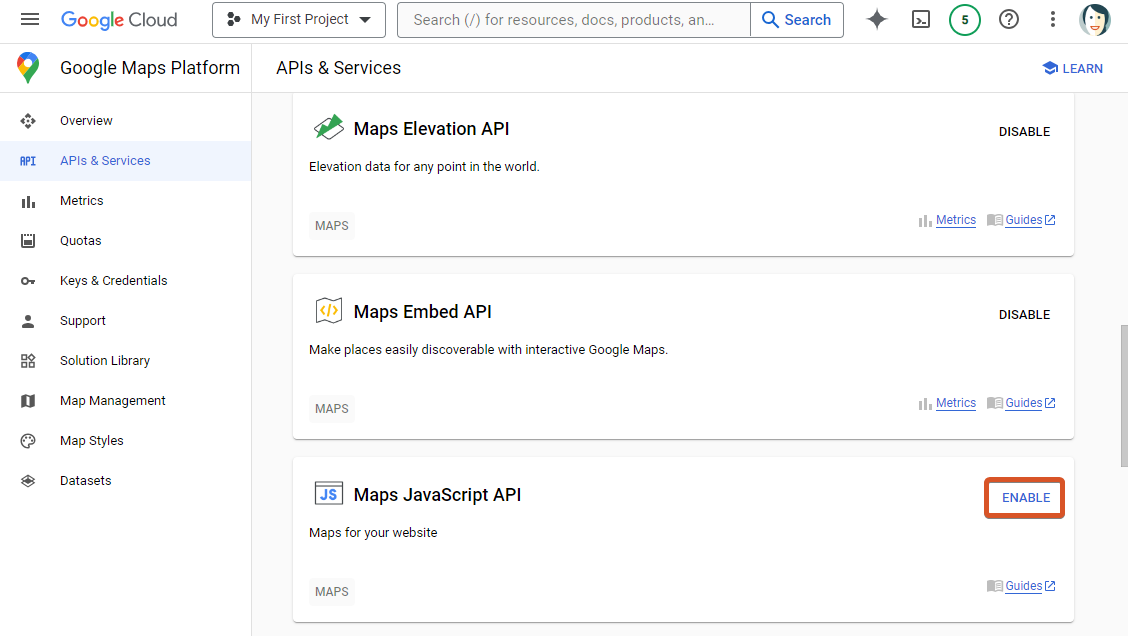Open Guides link for Maps Embed API

(1022, 403)
